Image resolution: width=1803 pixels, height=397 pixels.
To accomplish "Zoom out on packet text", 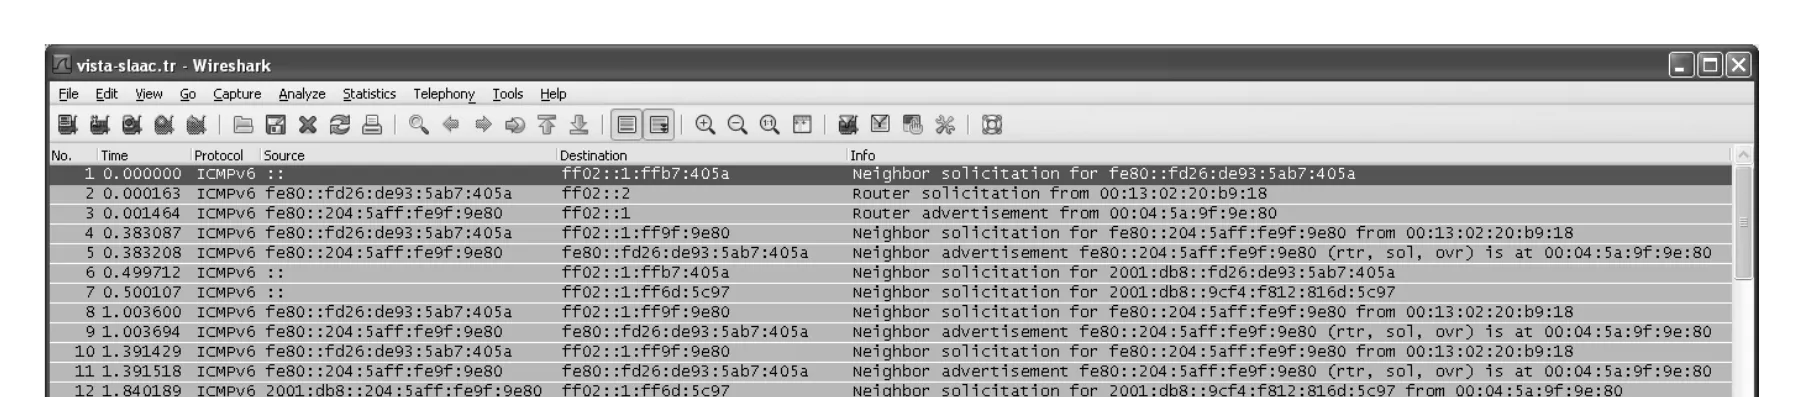I will pos(737,125).
